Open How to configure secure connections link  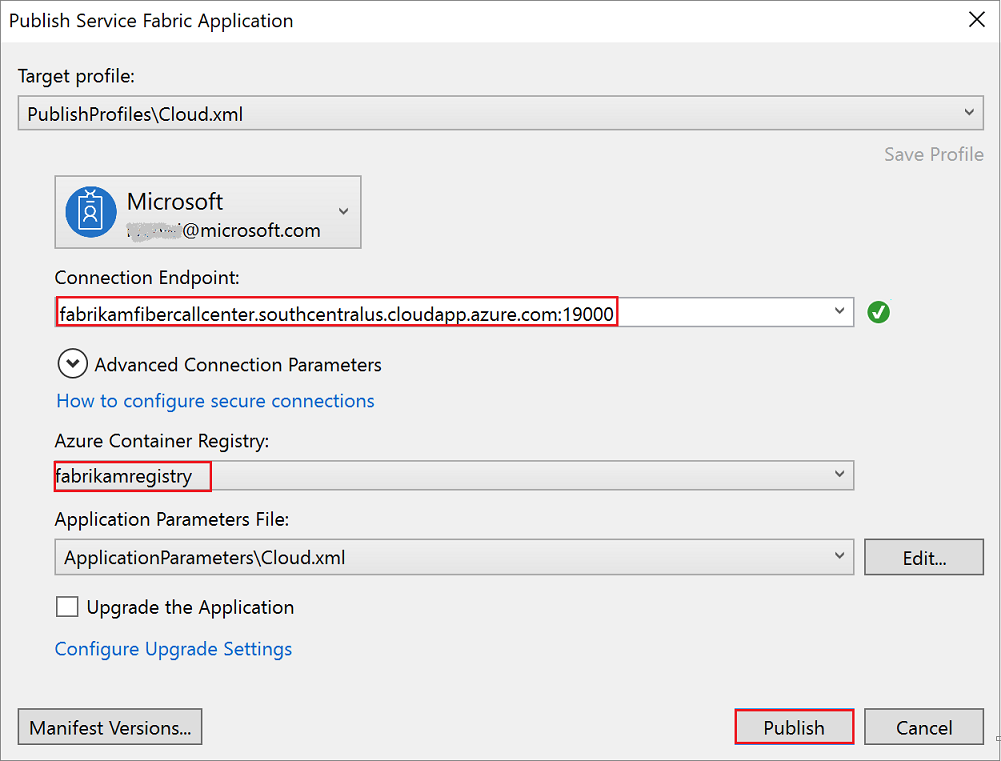(215, 401)
